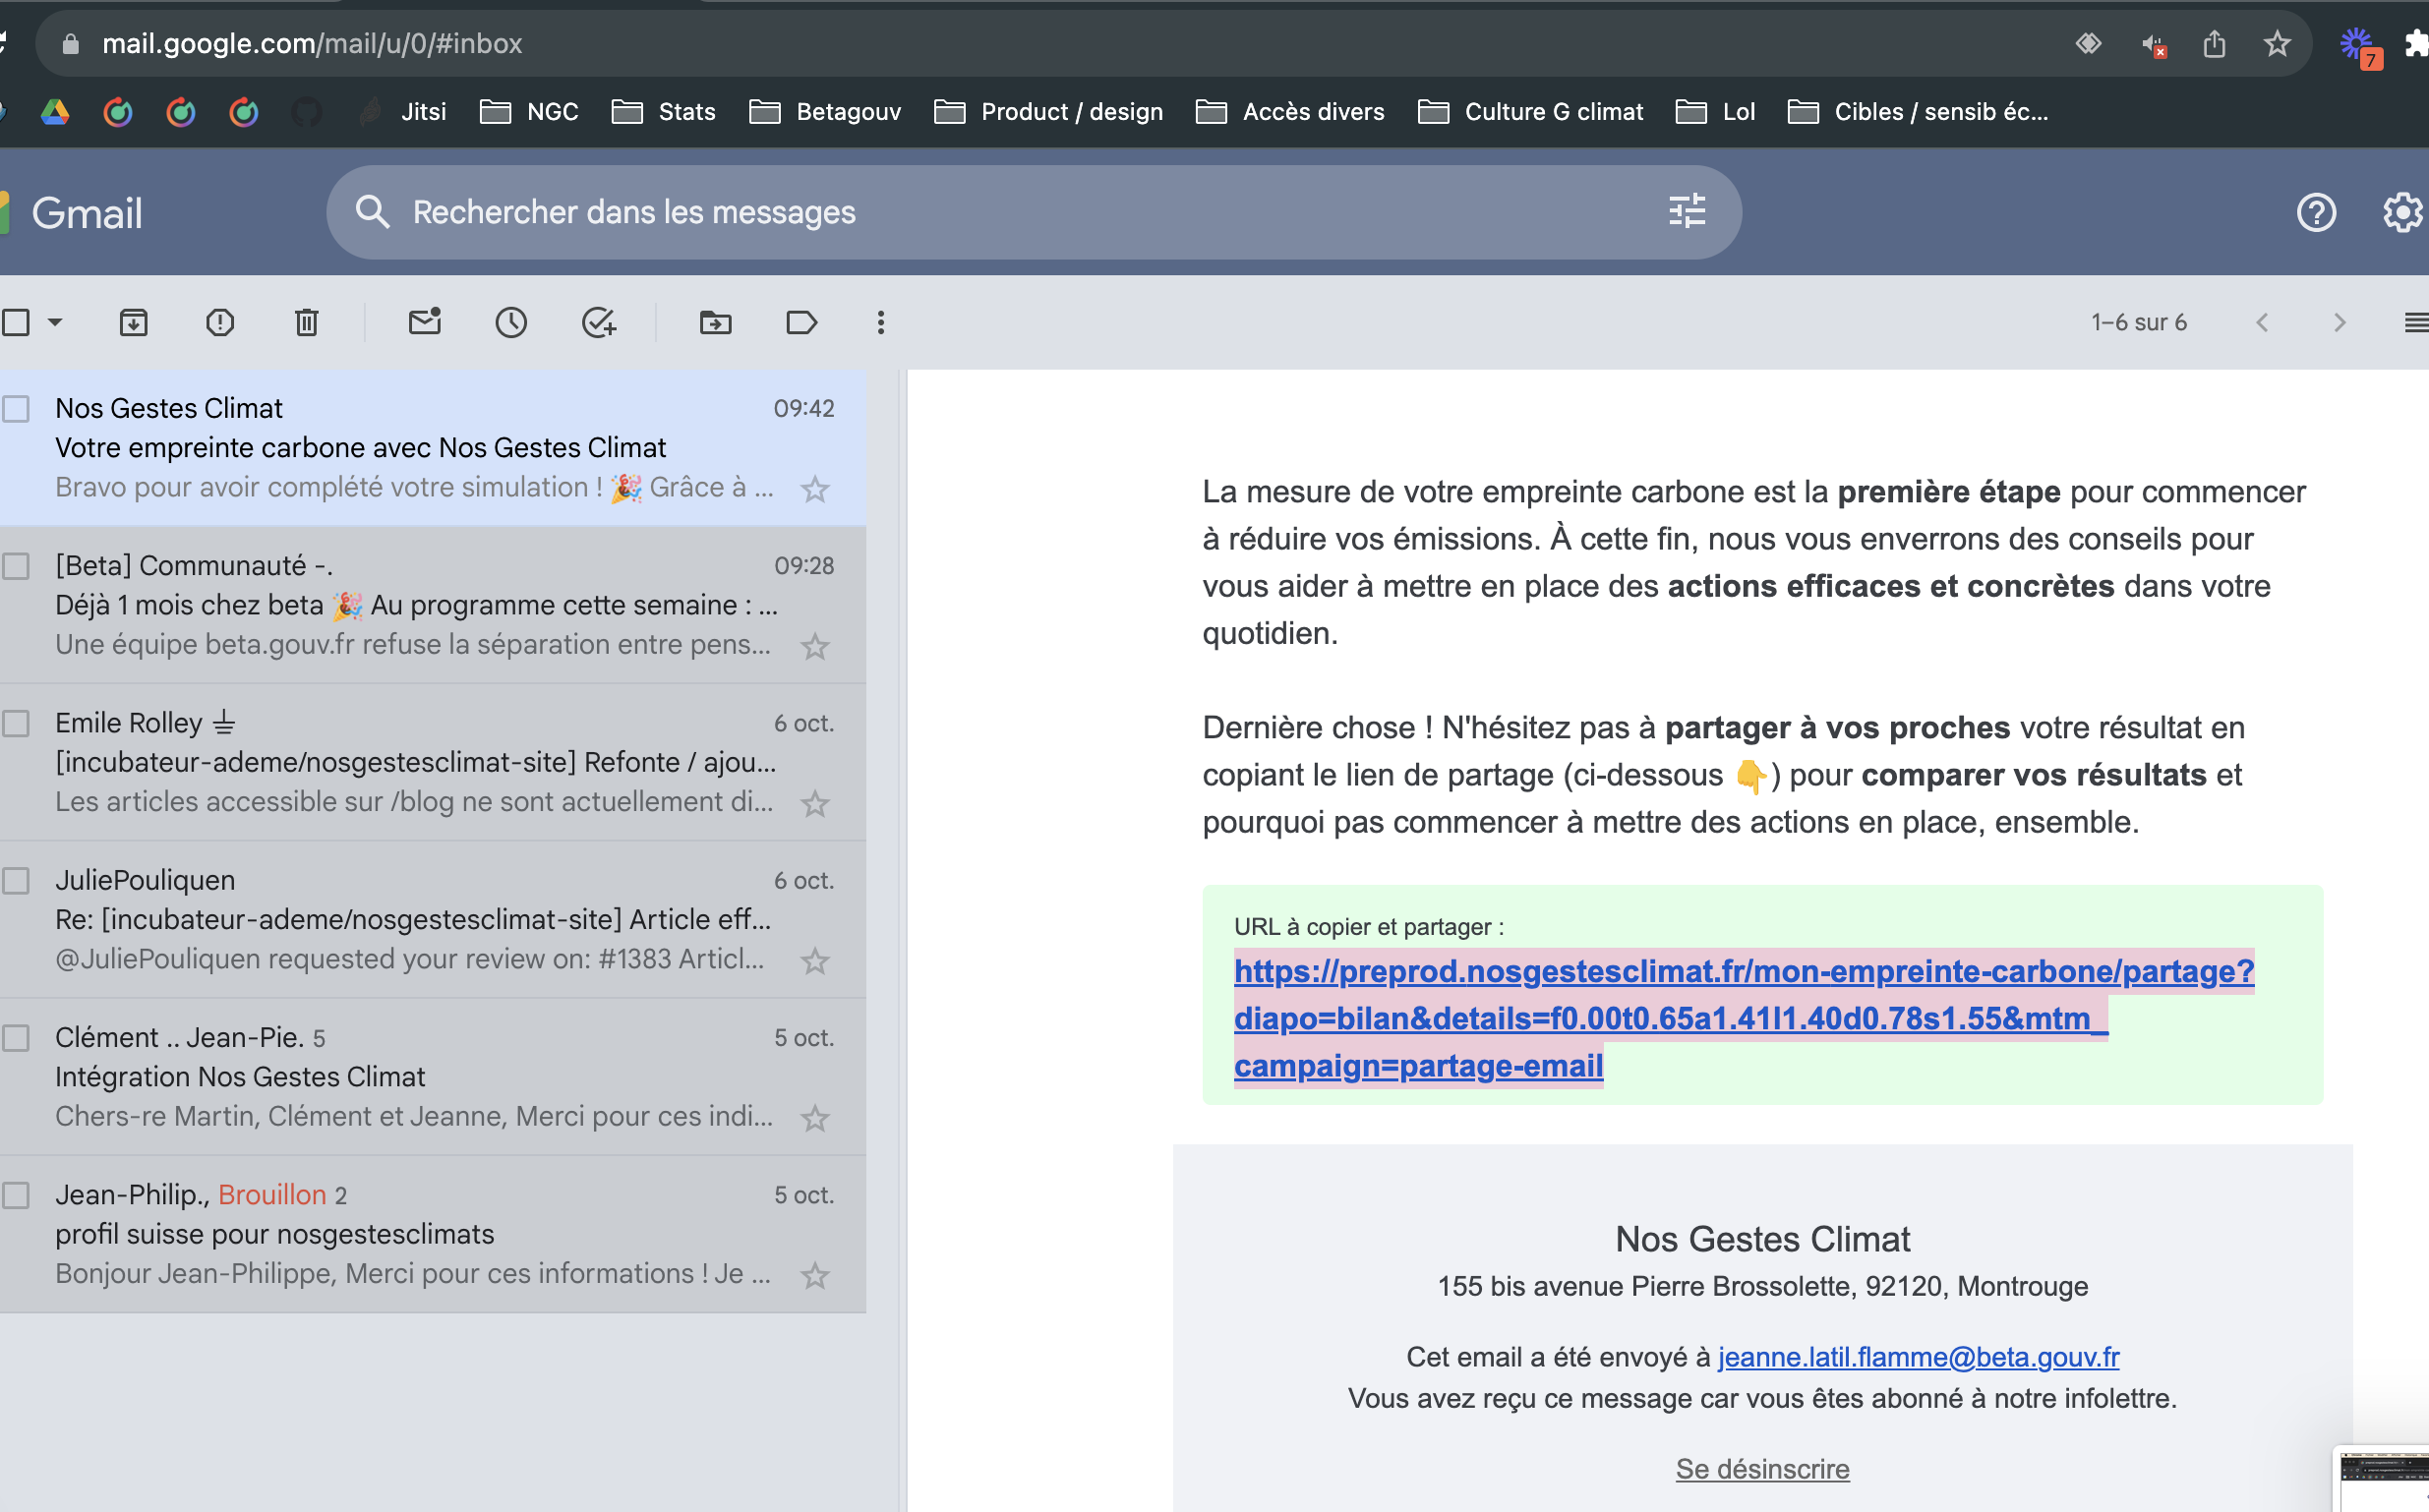The width and height of the screenshot is (2429, 1512).
Task: Open the more actions overflow menu
Action: pos(880,322)
